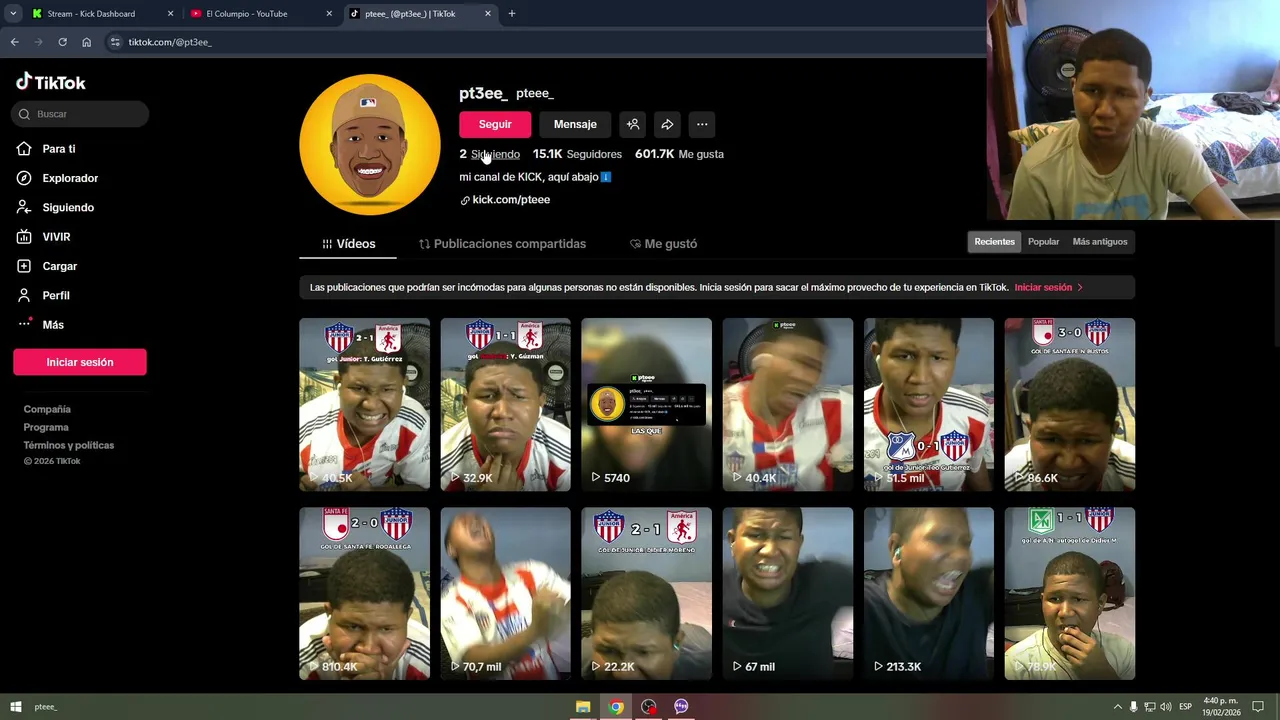Click the browser back arrow

[14, 42]
